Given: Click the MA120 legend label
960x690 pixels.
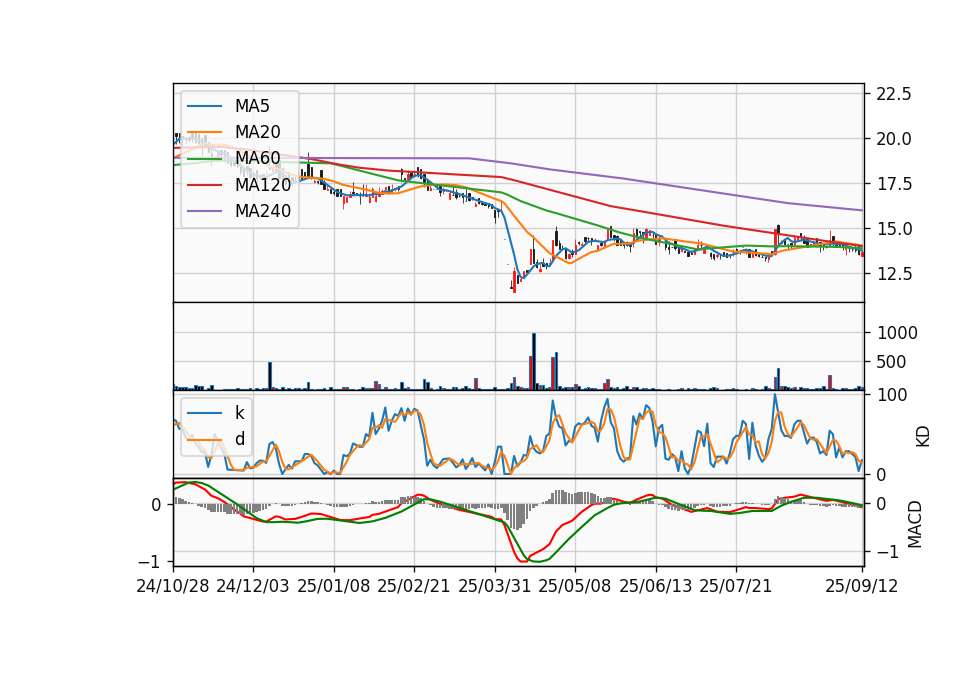Looking at the screenshot, I should pyautogui.click(x=263, y=184).
